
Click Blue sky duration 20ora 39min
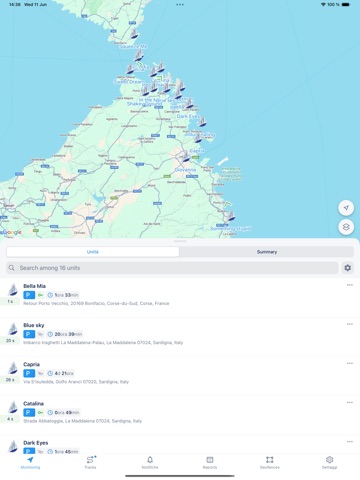(65, 334)
